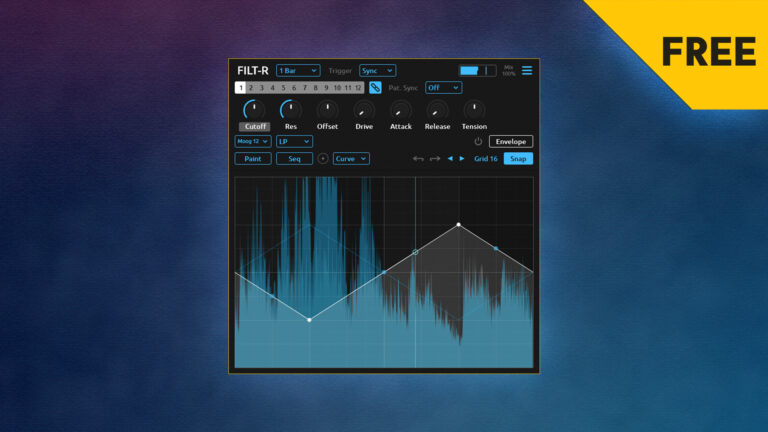This screenshot has width=768, height=432.
Task: Click the hollow playhead marker on the curve
Action: 415,252
